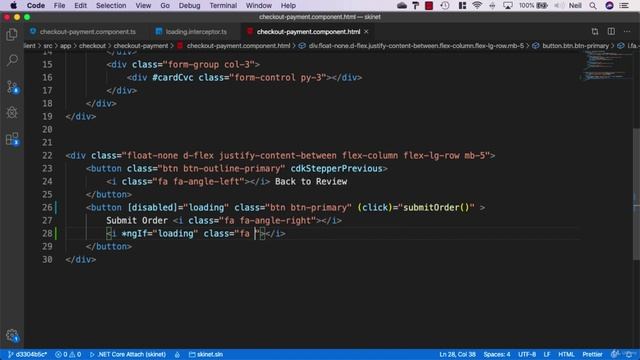The image size is (640, 360).
Task: Click line number 22 in gutter
Action: pos(47,156)
